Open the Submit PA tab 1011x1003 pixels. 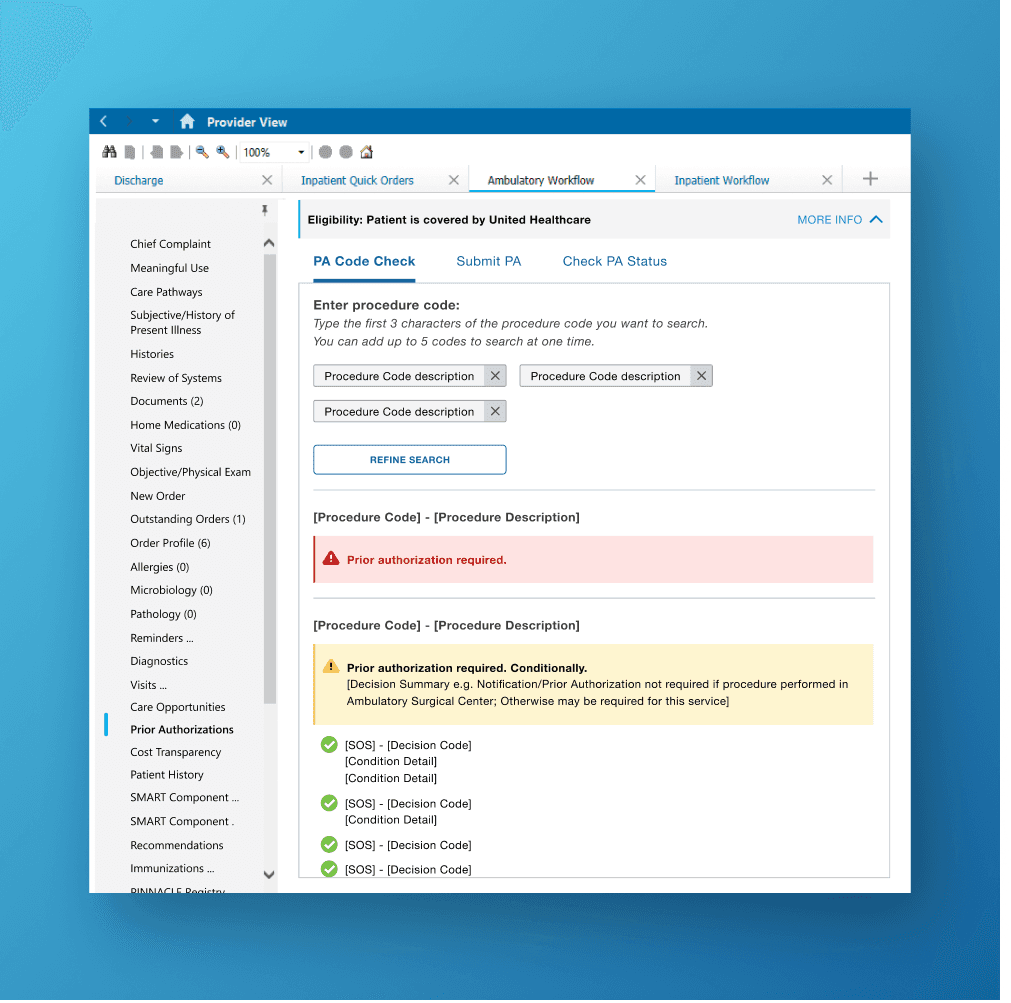(x=489, y=261)
